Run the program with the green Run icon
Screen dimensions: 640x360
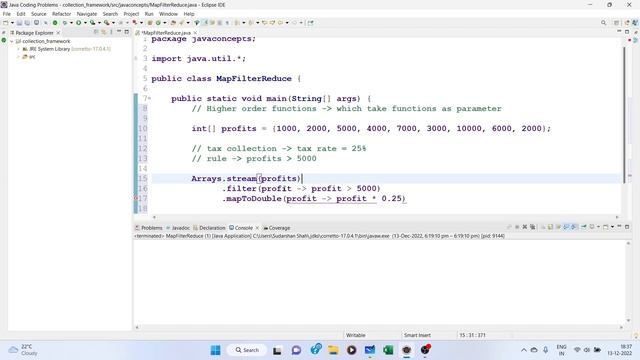pos(78,23)
